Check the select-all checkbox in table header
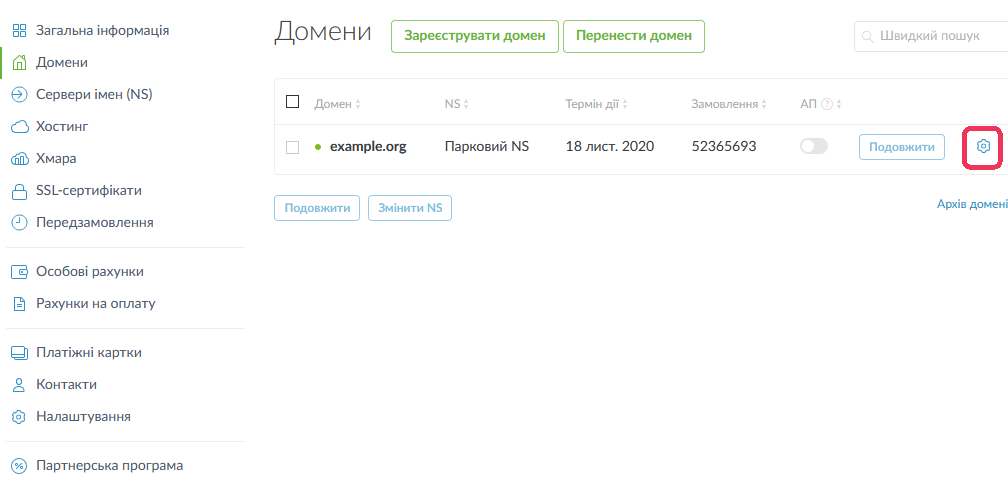This screenshot has height=481, width=1008. [x=292, y=102]
